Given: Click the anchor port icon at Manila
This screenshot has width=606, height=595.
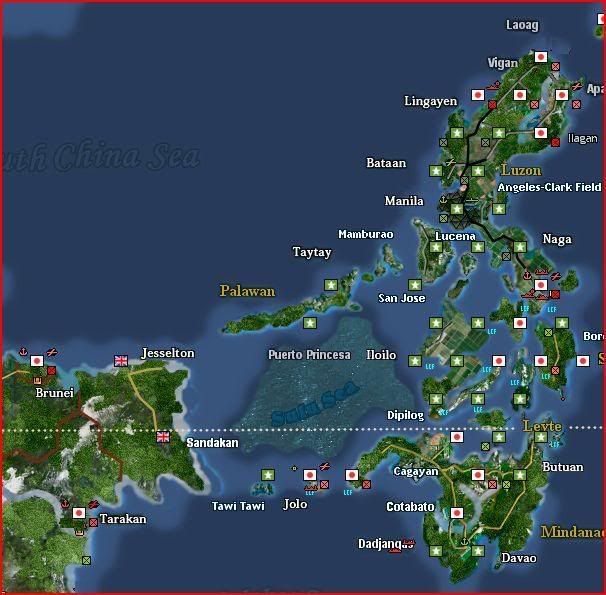Looking at the screenshot, I should point(443,200).
